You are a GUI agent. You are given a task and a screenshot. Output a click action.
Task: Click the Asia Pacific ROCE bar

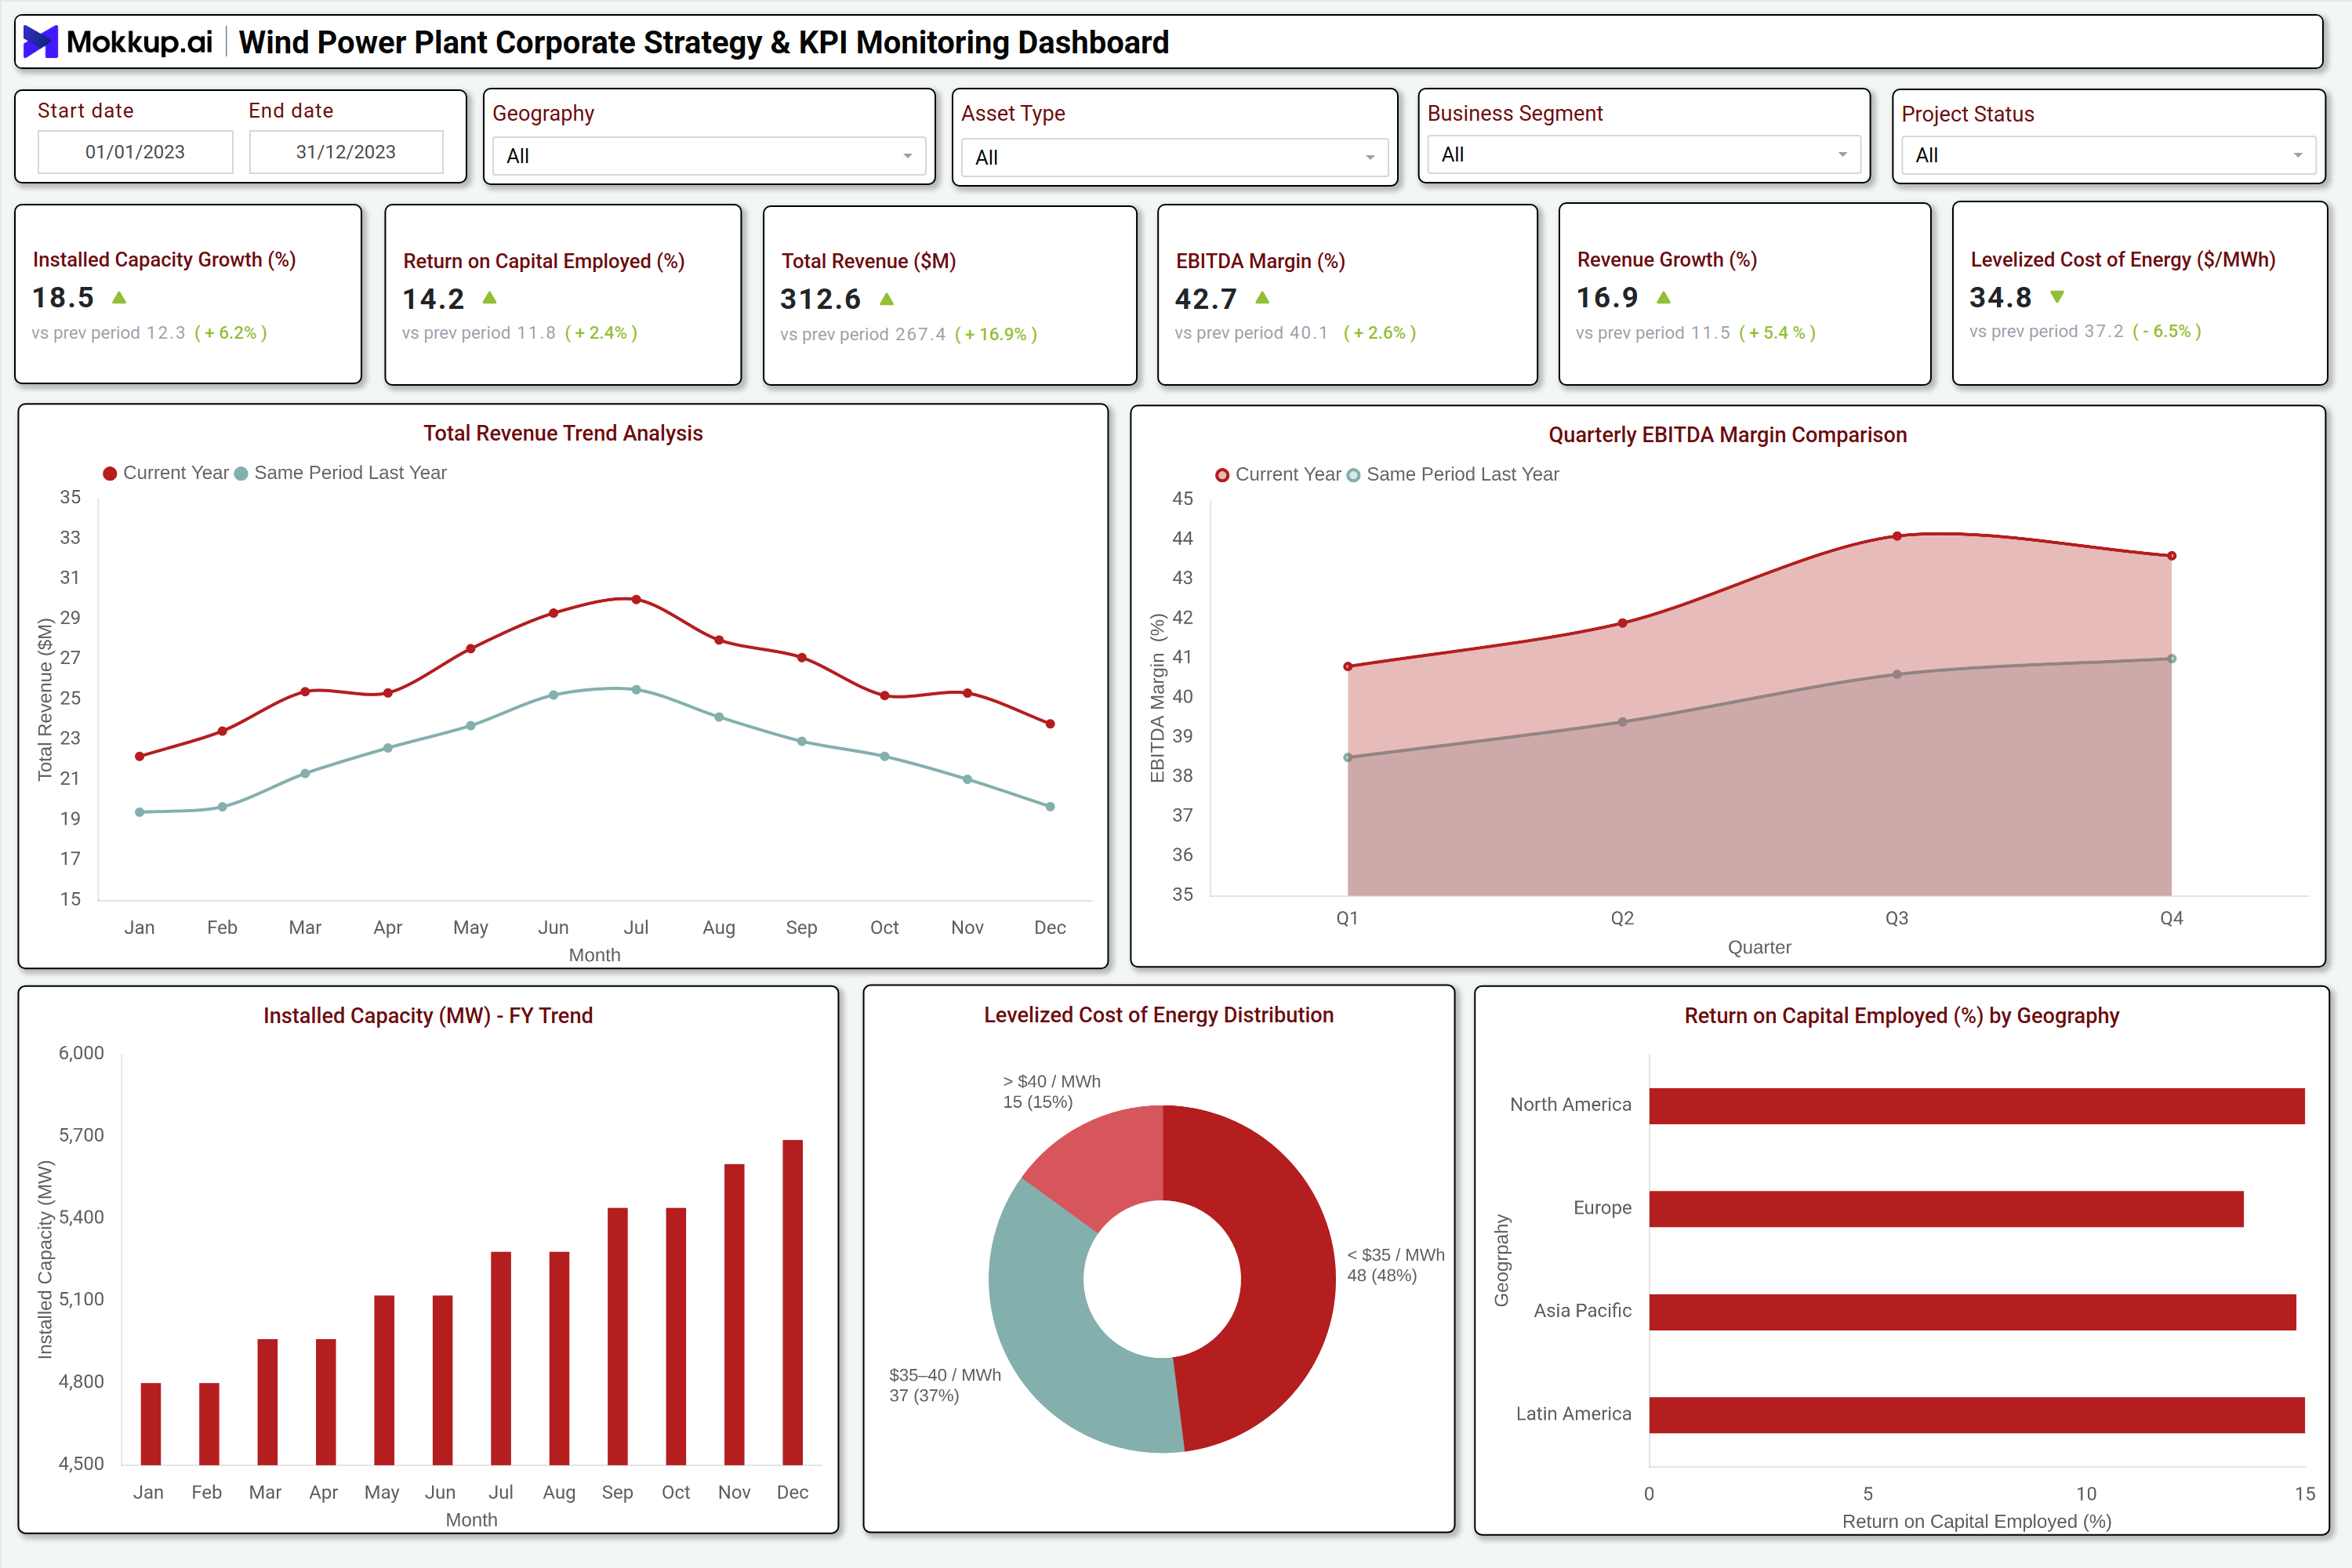1973,1312
